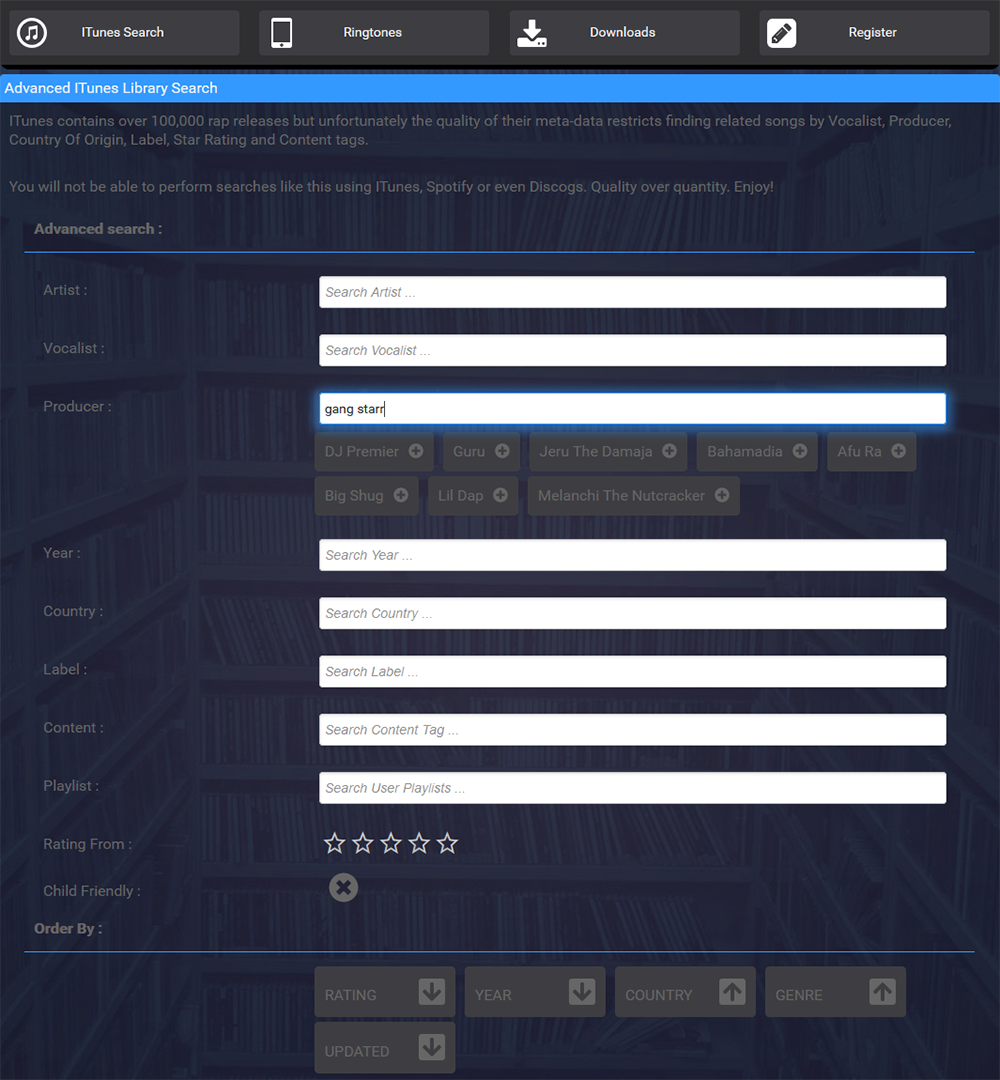This screenshot has width=1000, height=1080.
Task: Toggle UPDATED sort direction arrow
Action: click(432, 1048)
